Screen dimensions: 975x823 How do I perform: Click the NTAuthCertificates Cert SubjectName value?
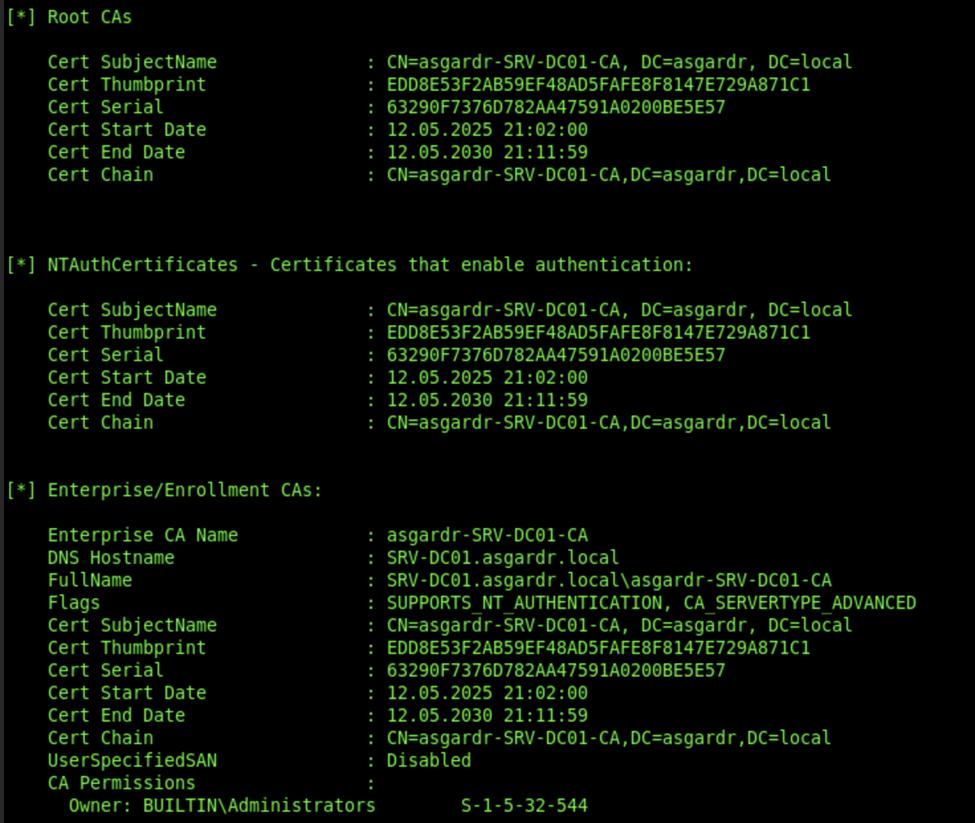(619, 310)
